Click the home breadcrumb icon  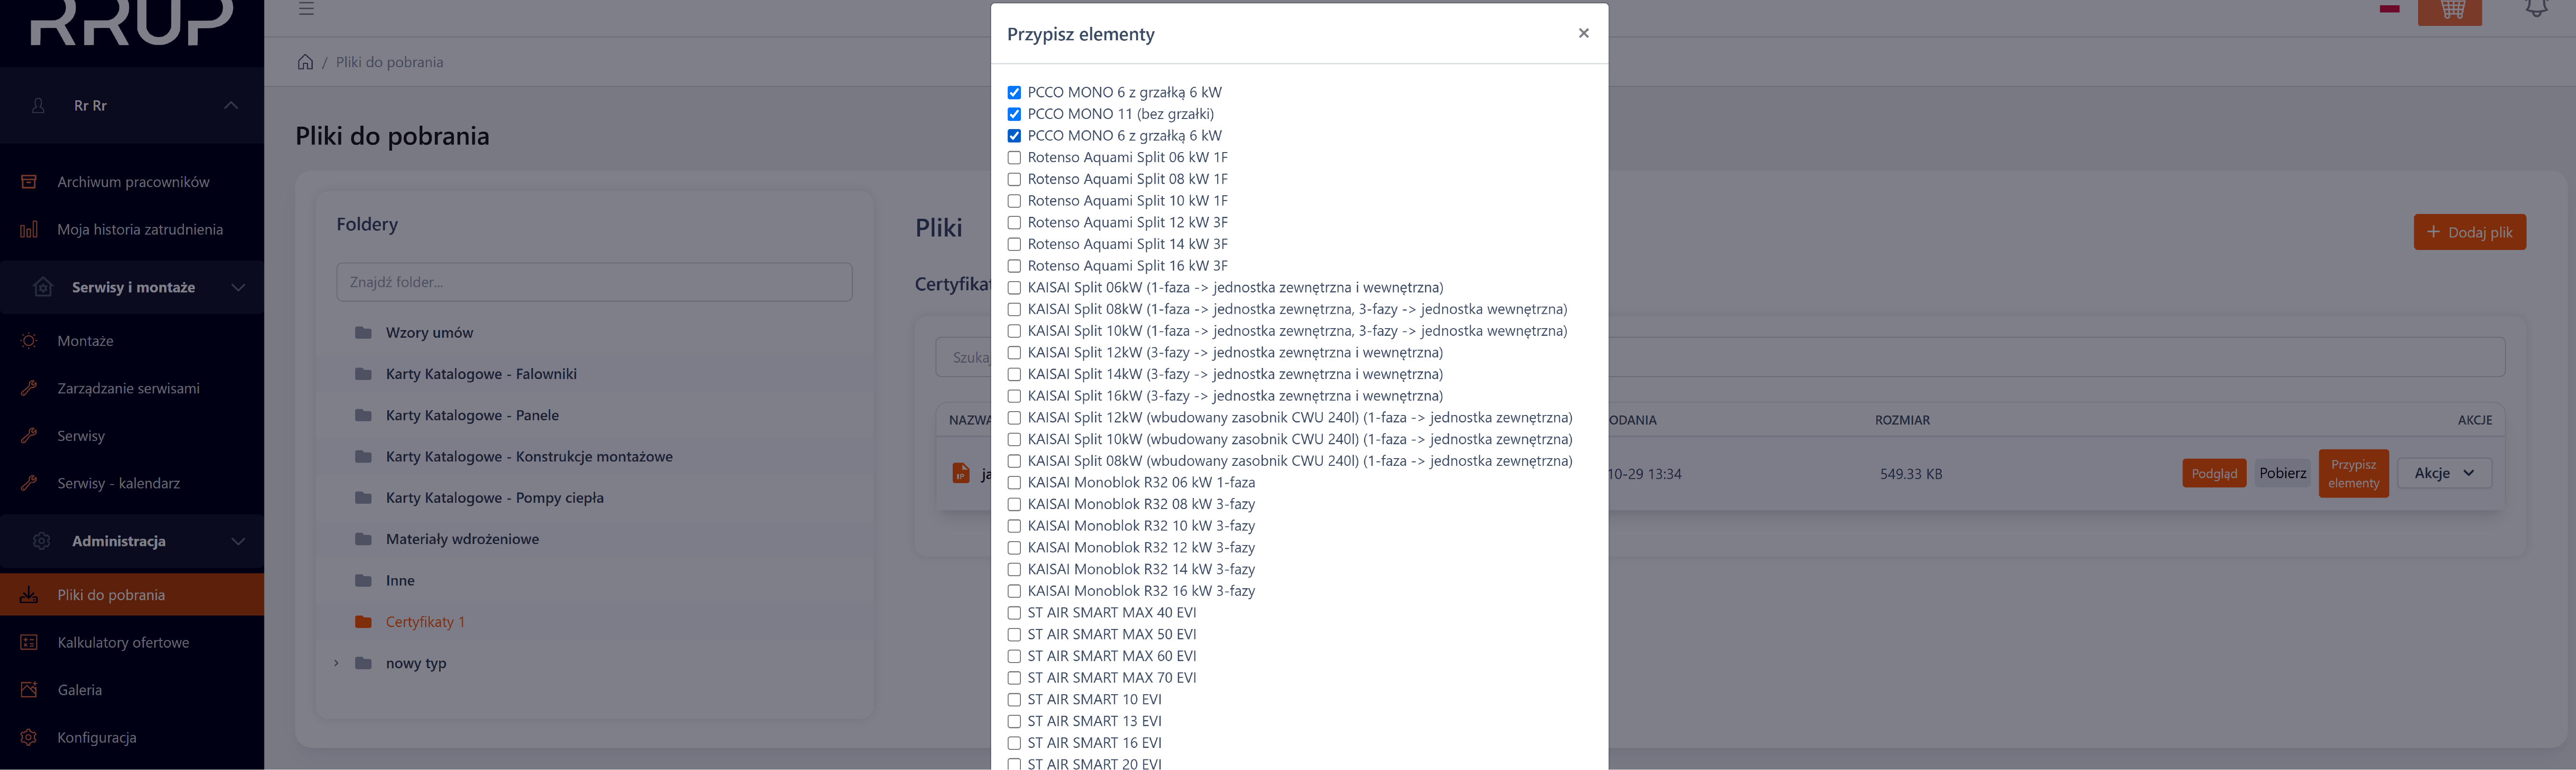coord(305,62)
